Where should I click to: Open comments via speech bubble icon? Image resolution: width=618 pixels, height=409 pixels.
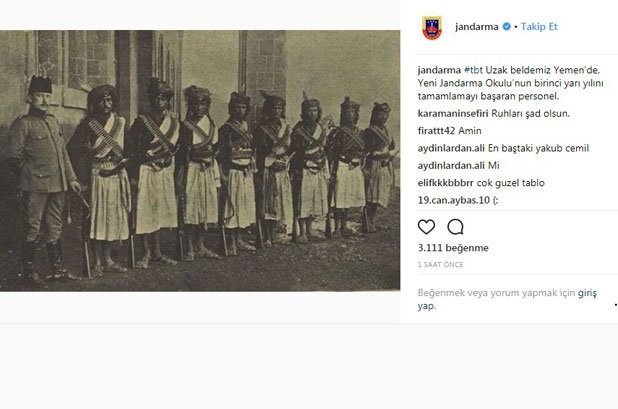455,227
